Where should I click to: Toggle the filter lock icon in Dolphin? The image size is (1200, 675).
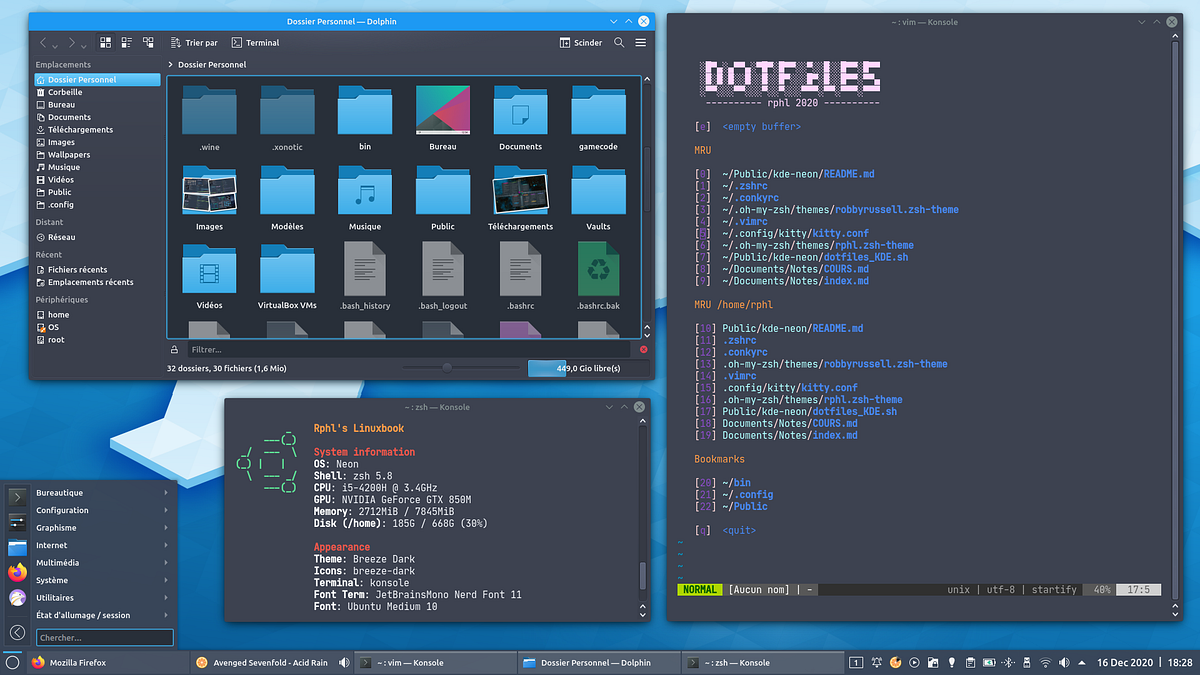pyautogui.click(x=175, y=350)
